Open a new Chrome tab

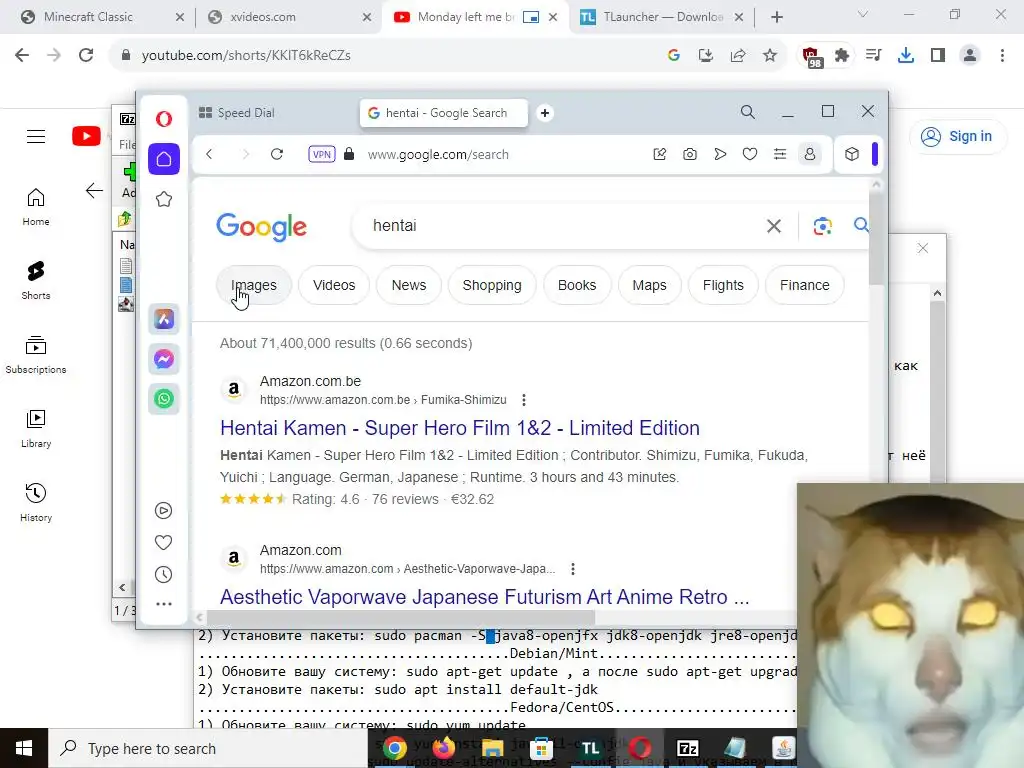click(x=776, y=17)
